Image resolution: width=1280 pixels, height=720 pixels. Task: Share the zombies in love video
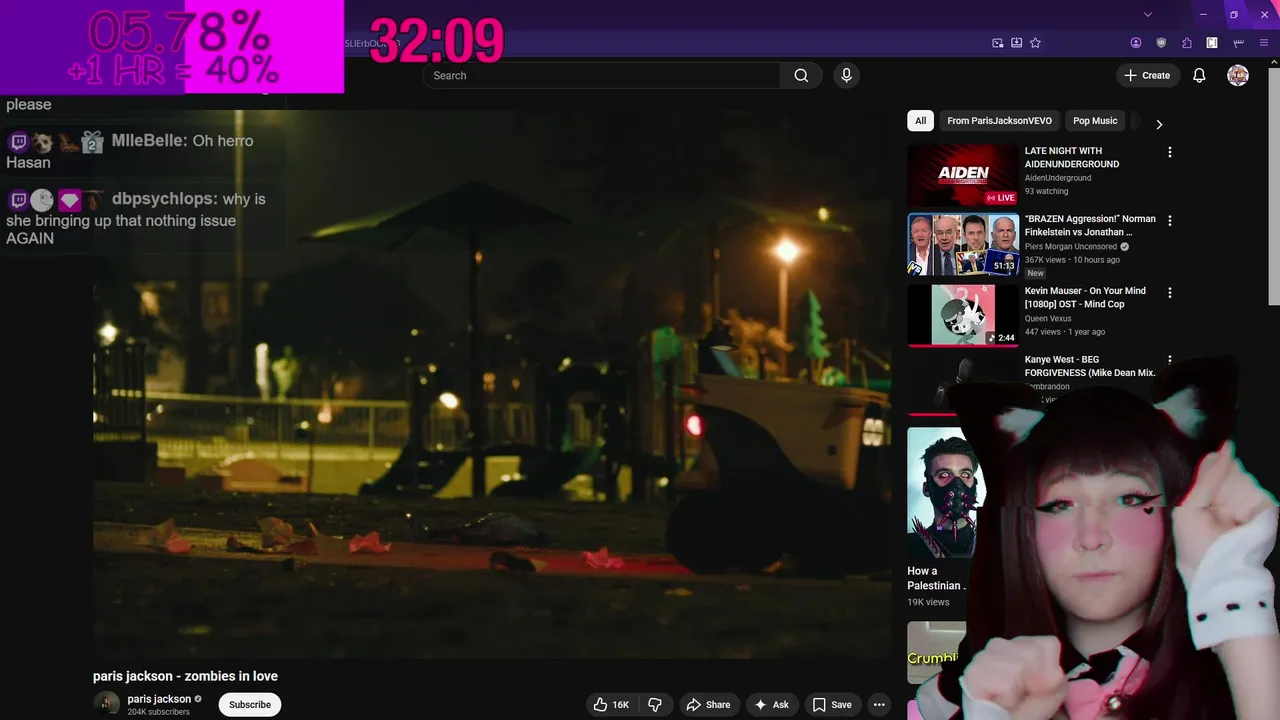(x=708, y=705)
